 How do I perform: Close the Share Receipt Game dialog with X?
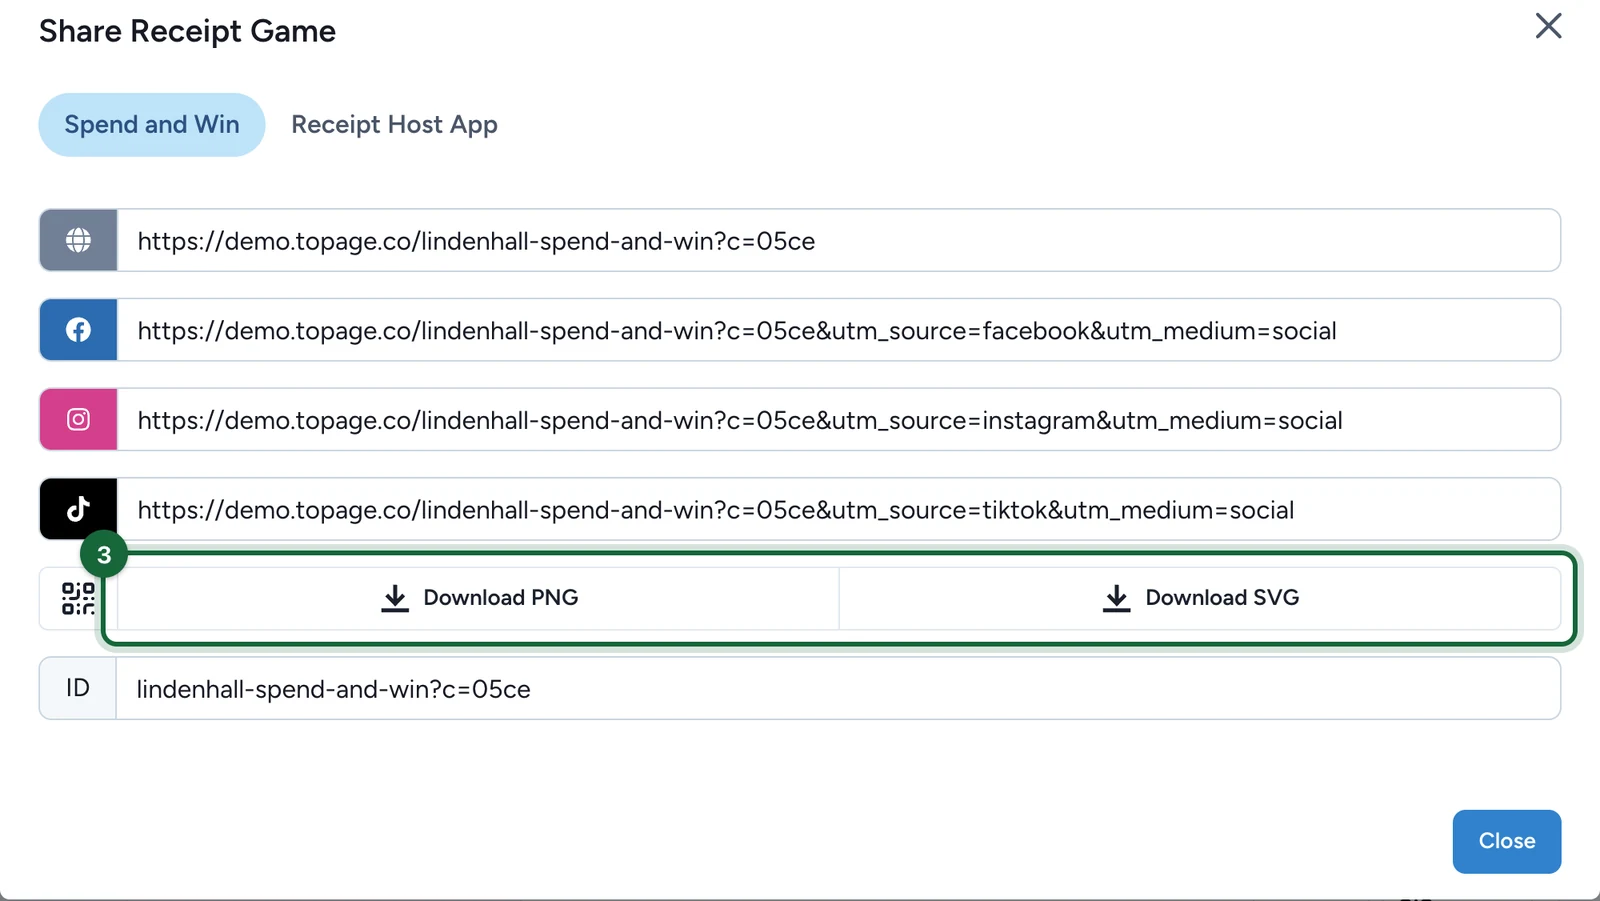coord(1548,26)
